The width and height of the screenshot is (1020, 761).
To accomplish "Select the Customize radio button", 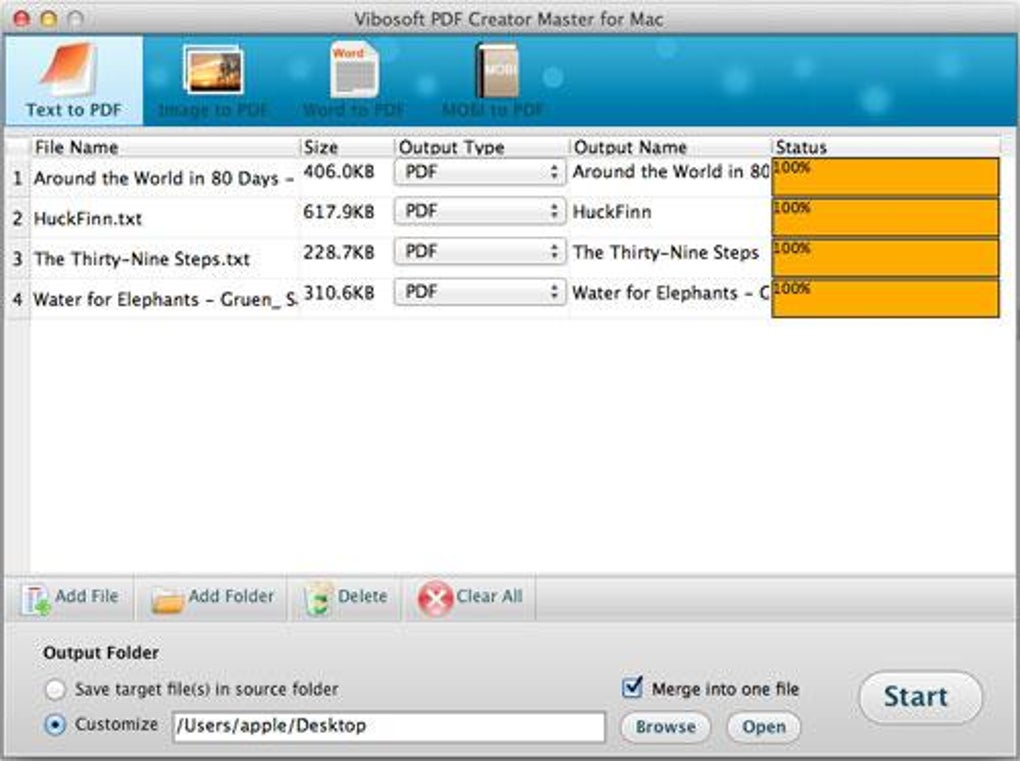I will (x=55, y=725).
